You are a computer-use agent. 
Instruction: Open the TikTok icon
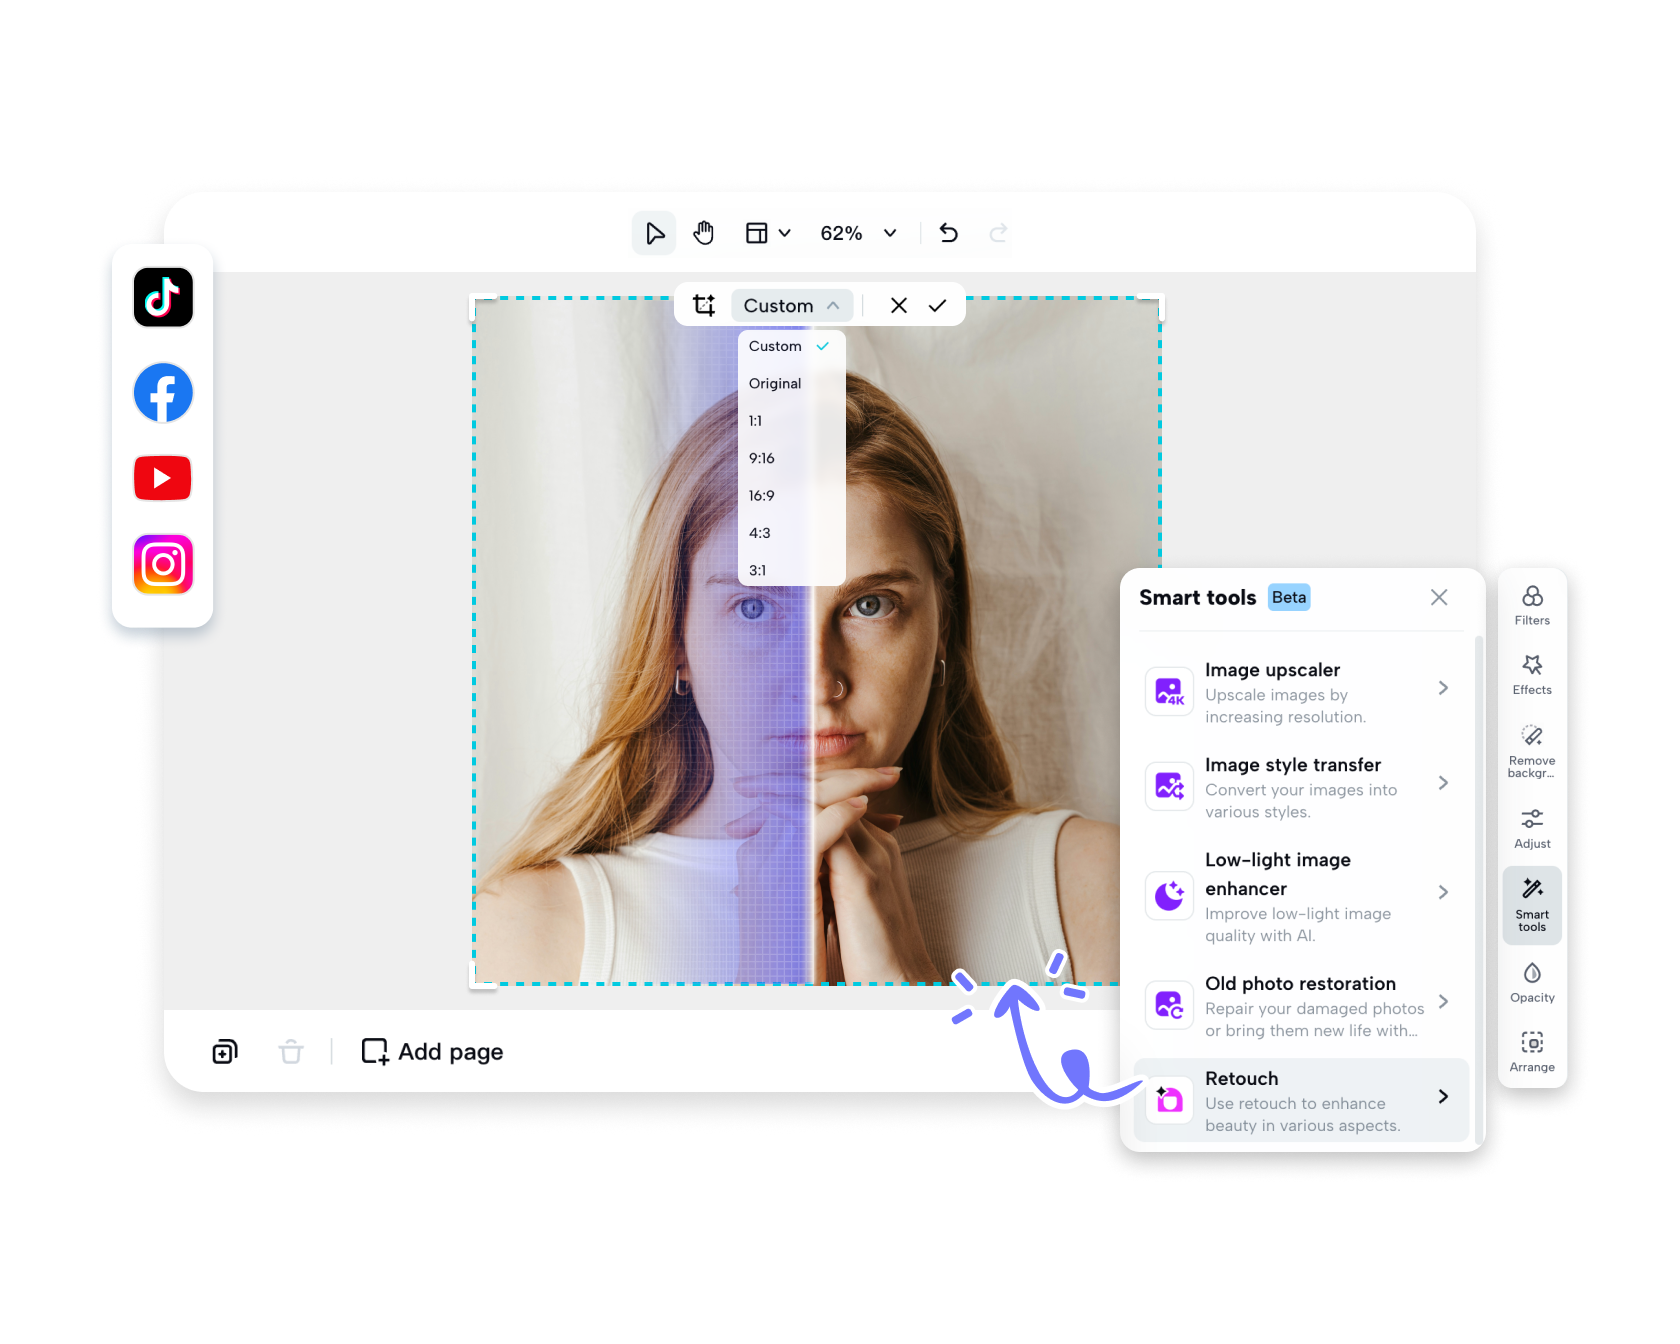pyautogui.click(x=162, y=297)
